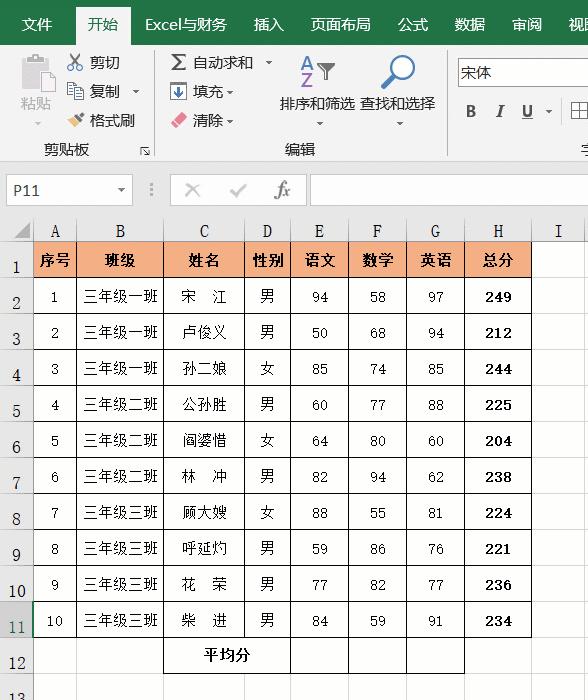
Task: Select column A header
Action: 55,231
